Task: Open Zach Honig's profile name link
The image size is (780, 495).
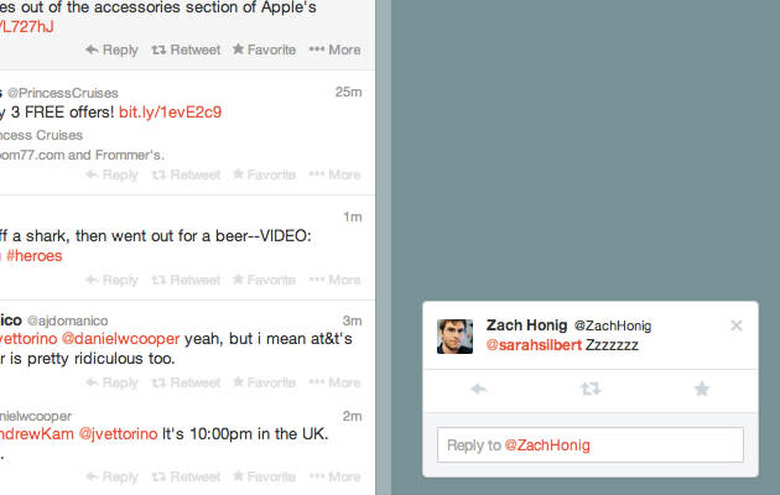Action: [526, 325]
